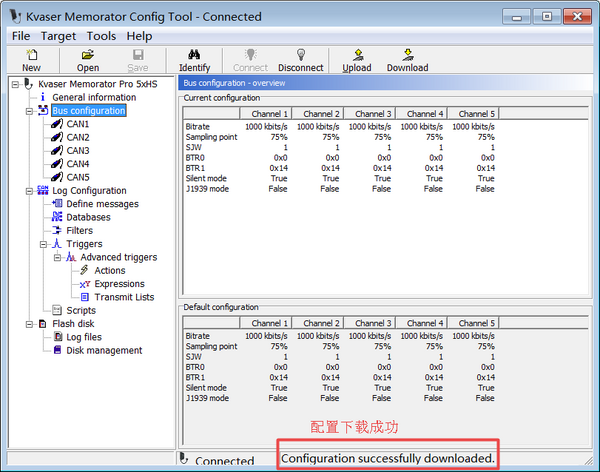Collapse the Kvaser Memorator Pro 5xHS root node
This screenshot has width=600, height=472.
pos(15,84)
